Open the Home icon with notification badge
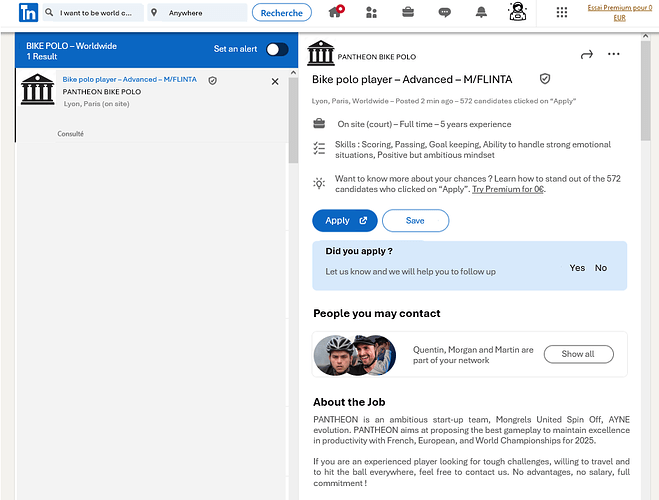Image resolution: width=659 pixels, height=500 pixels. click(x=336, y=11)
